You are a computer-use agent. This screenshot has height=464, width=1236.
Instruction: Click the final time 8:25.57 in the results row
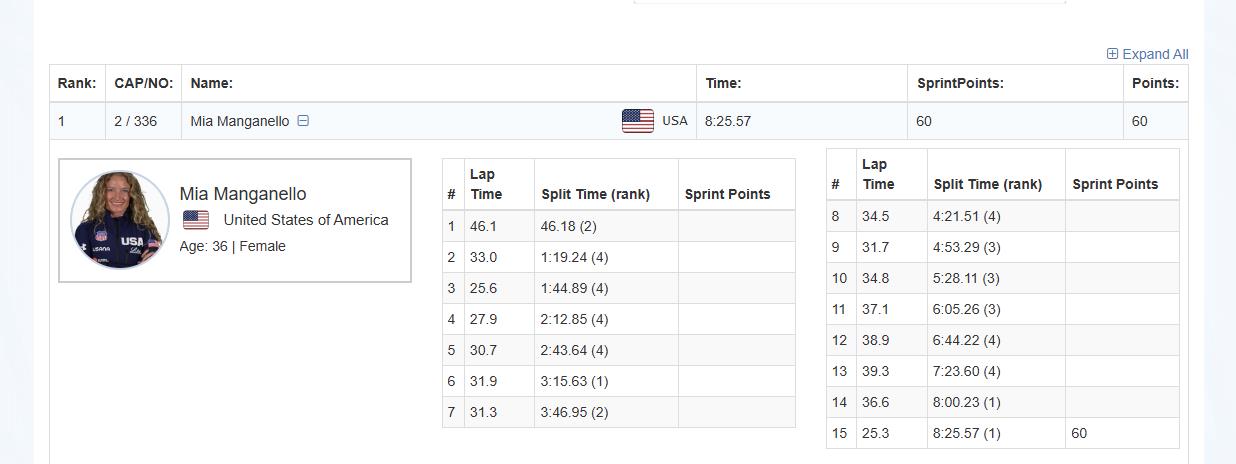(x=727, y=121)
